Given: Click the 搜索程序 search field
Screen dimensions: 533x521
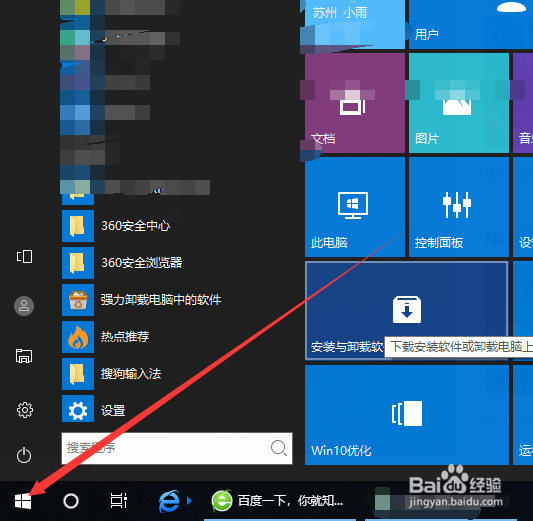Looking at the screenshot, I should pyautogui.click(x=177, y=448).
